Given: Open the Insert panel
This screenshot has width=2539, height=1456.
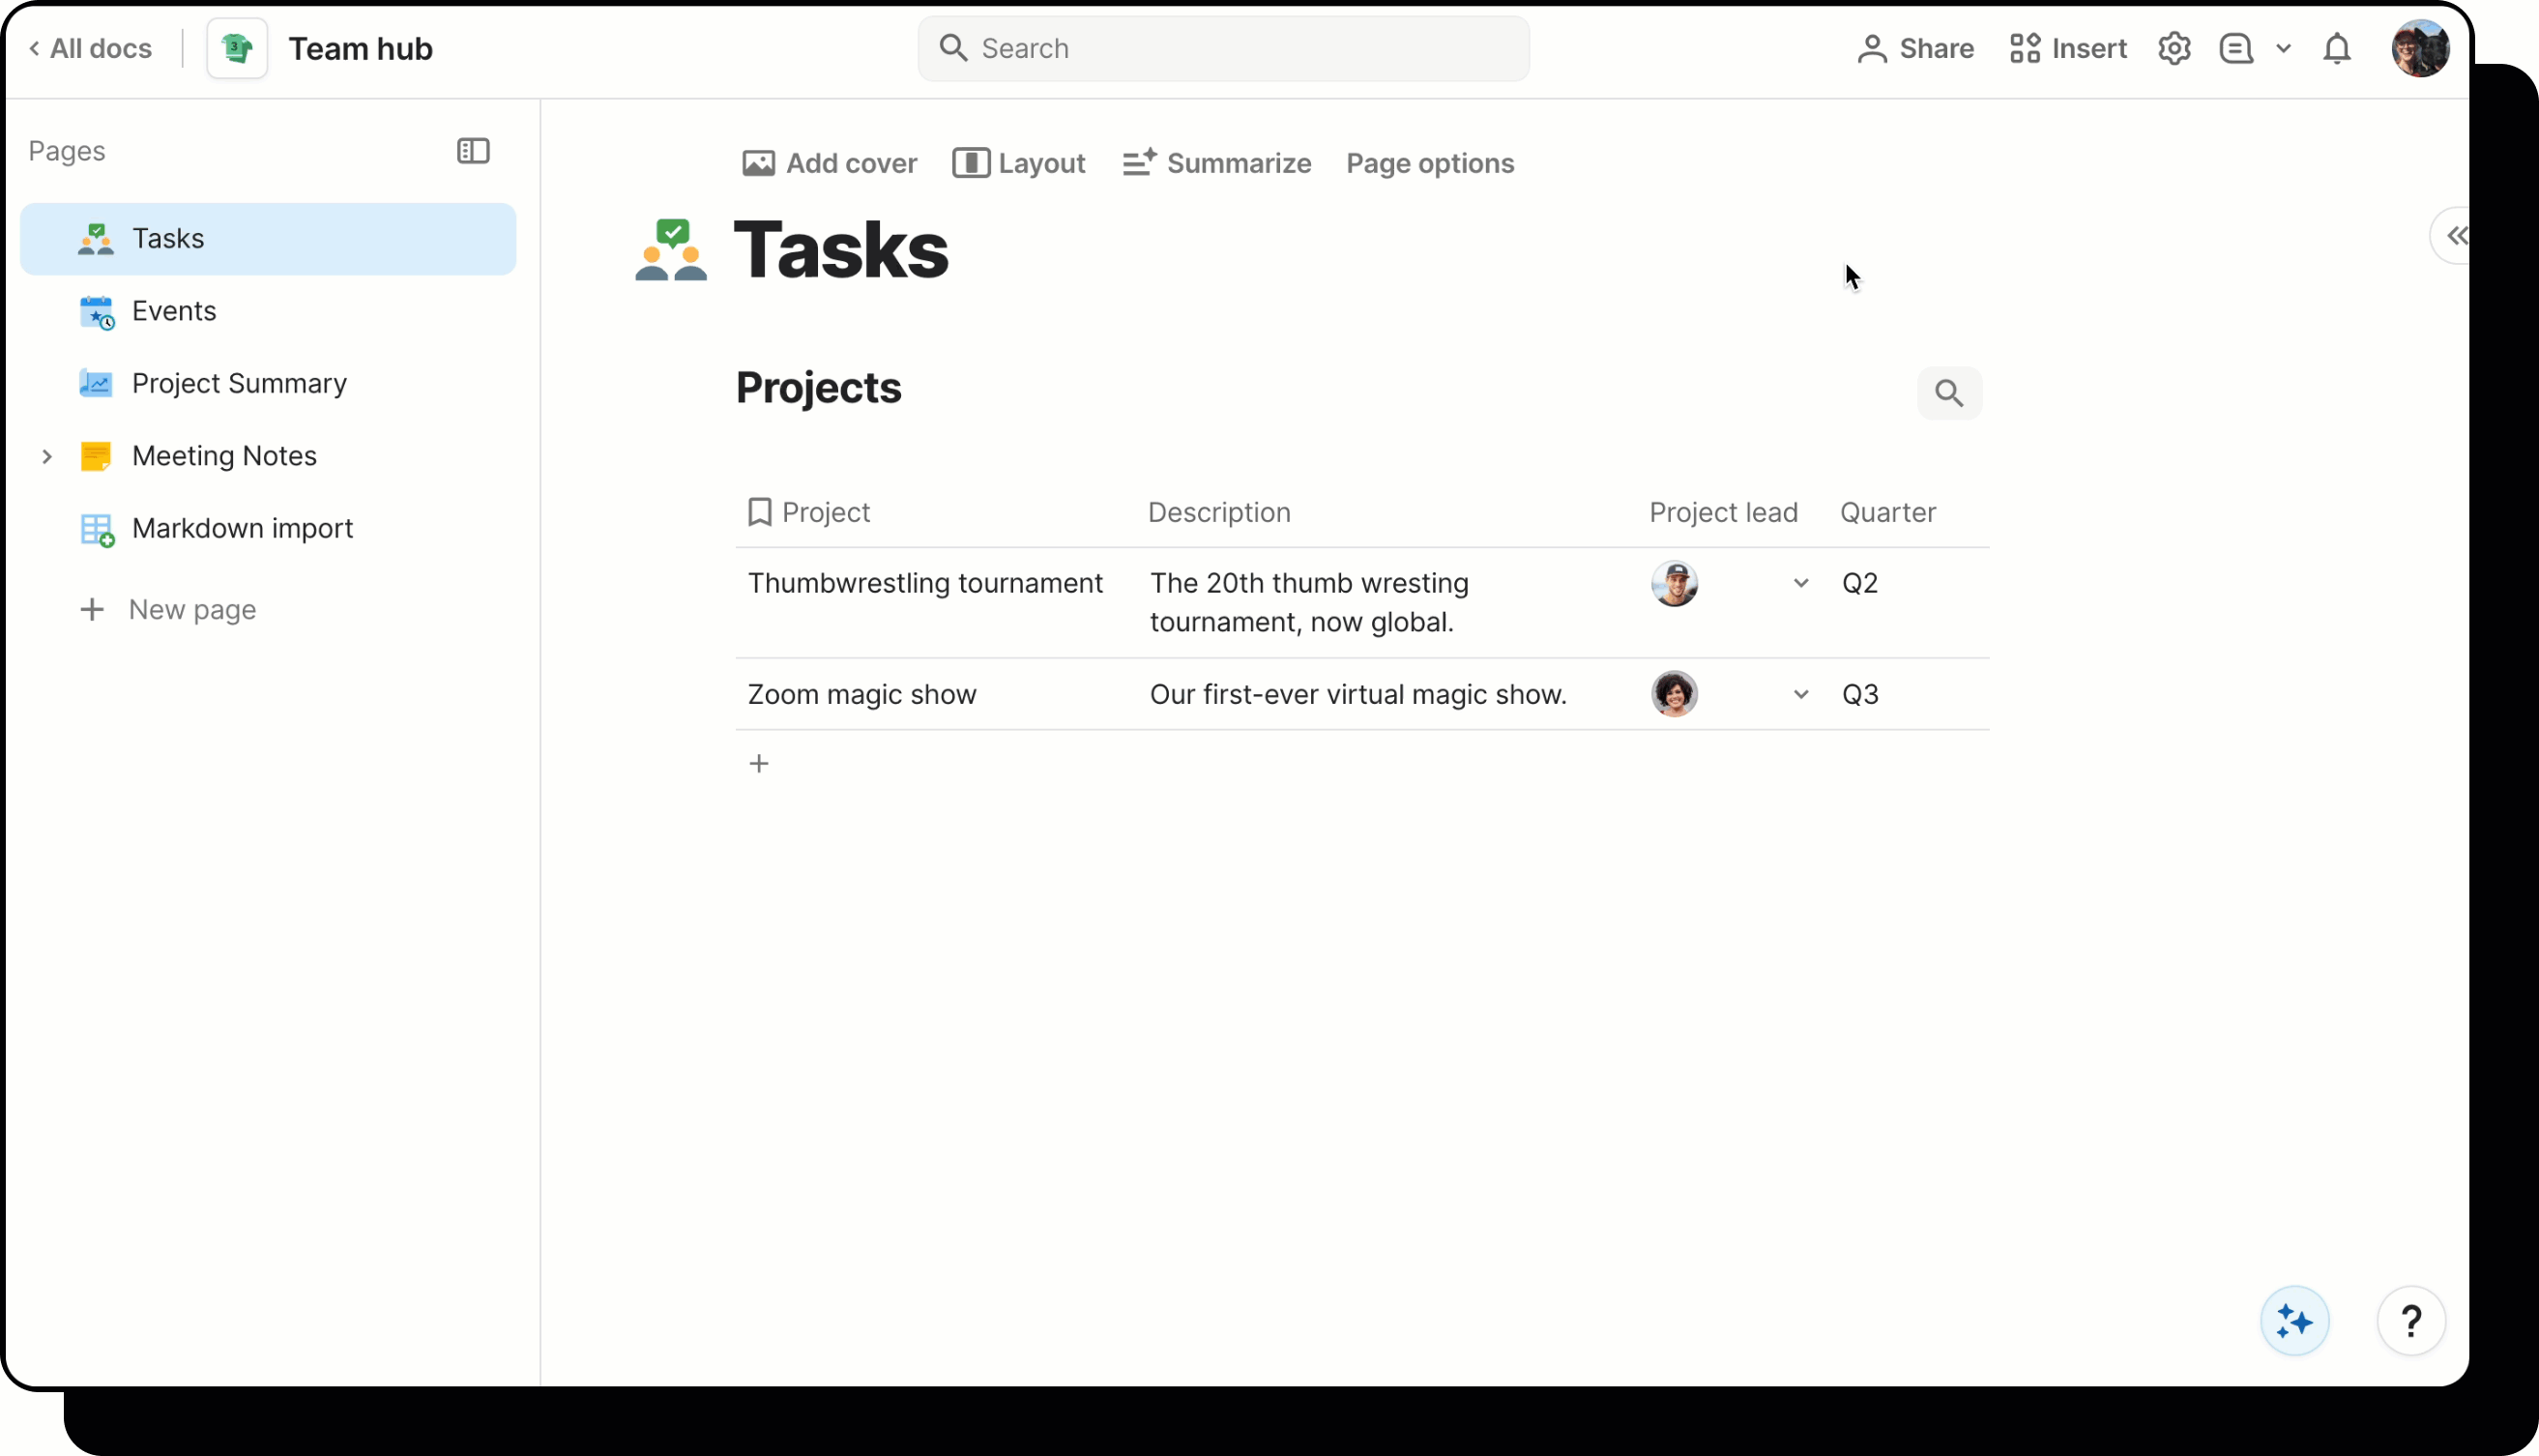Looking at the screenshot, I should [x=2067, y=47].
